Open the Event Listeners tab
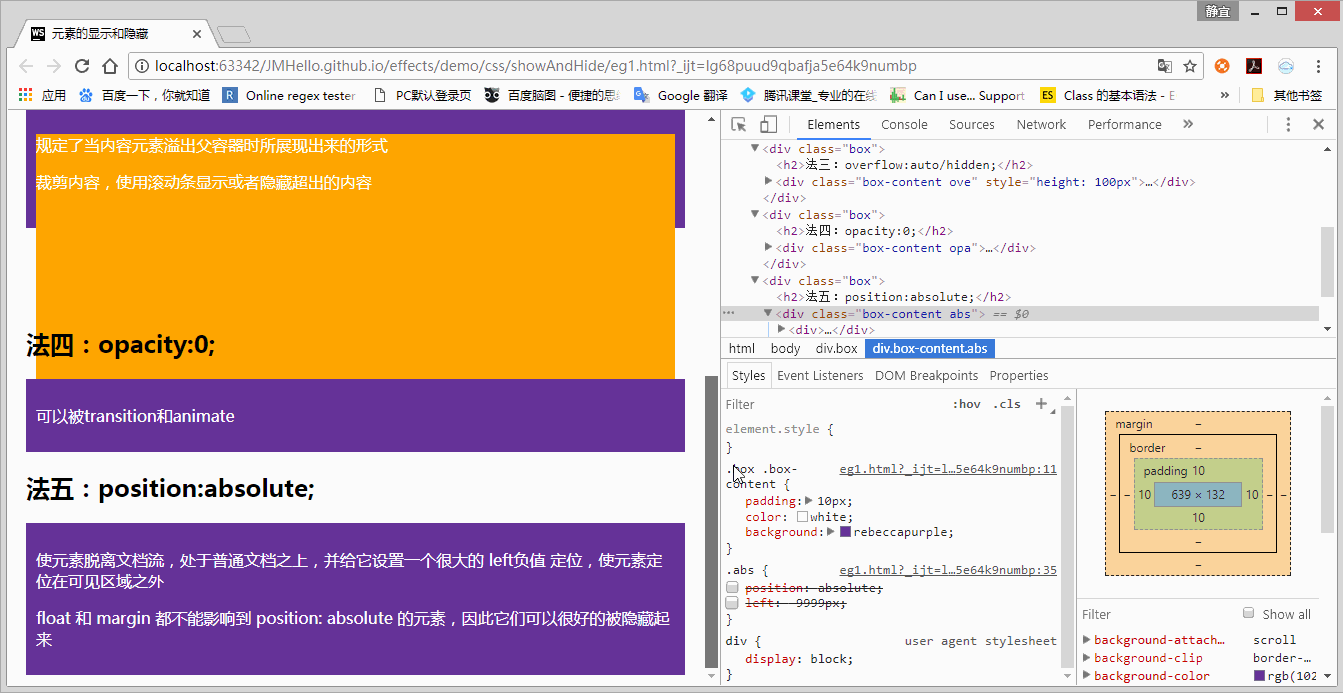 point(820,376)
